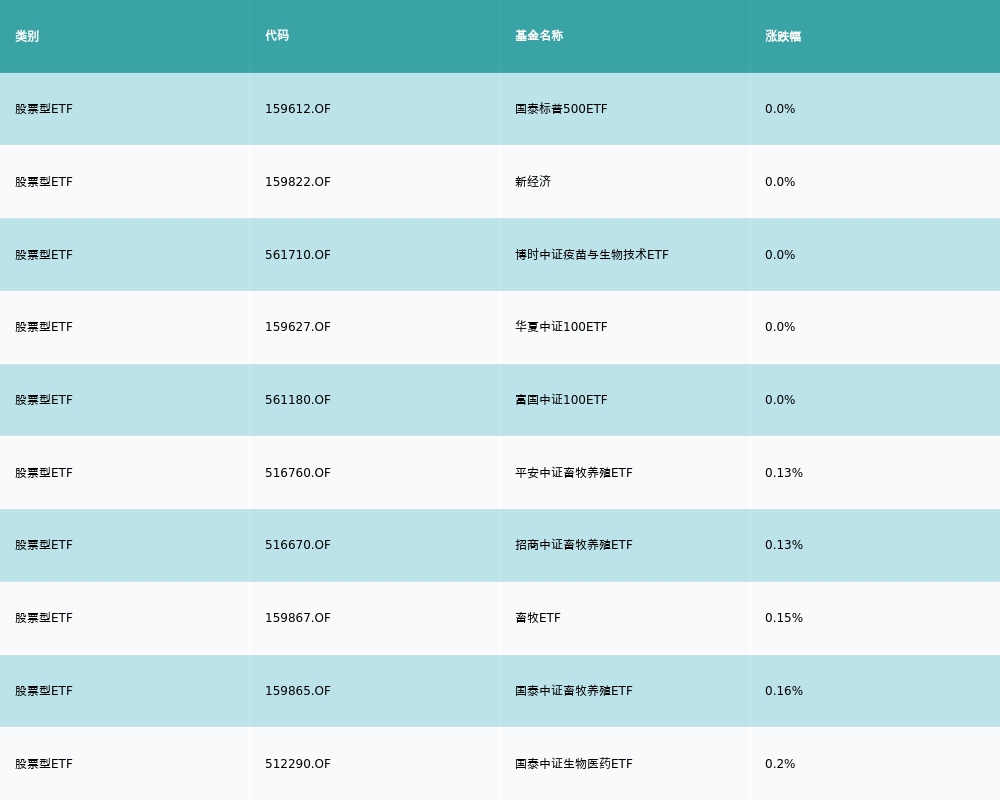Click 股票型ETF in the 159867.OF row
The width and height of the screenshot is (1000, 800).
[x=44, y=618]
